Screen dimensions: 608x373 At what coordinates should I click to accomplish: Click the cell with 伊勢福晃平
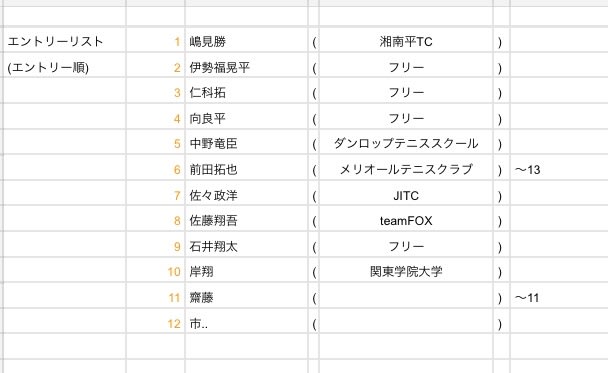(x=247, y=67)
